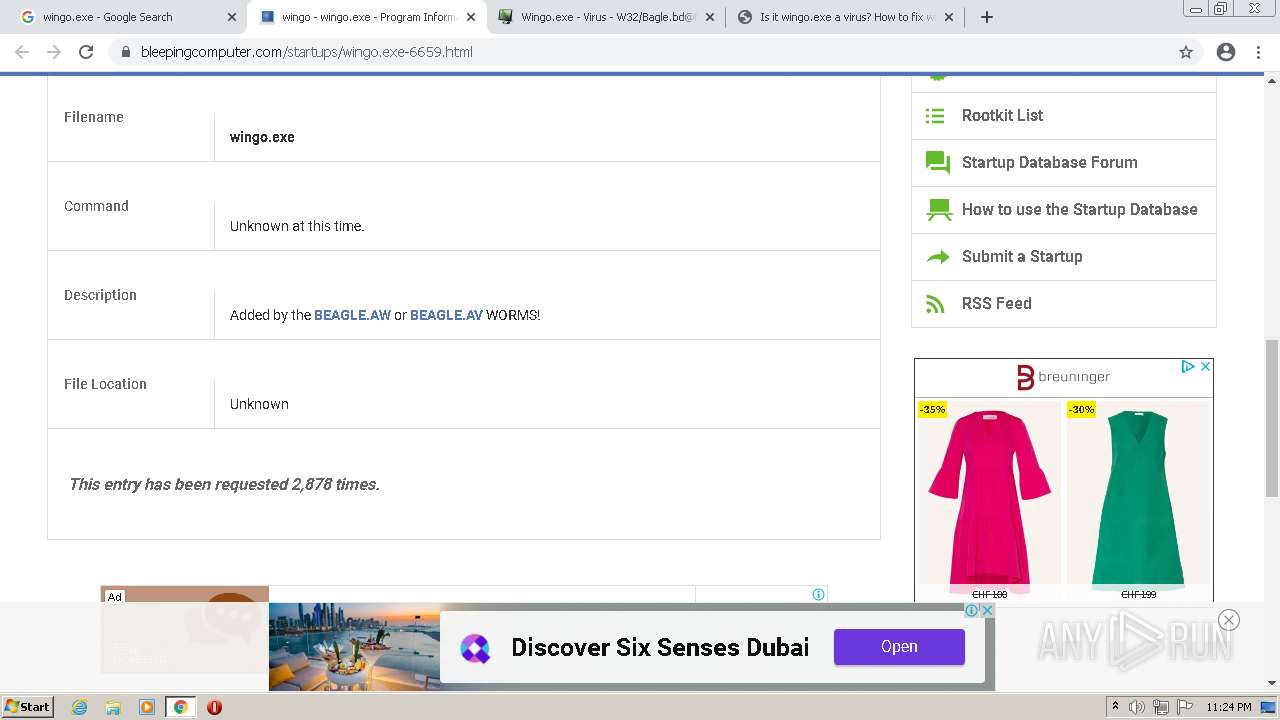This screenshot has height=720, width=1280.
Task: Click the breuninger logo in ad
Action: tap(1063, 377)
